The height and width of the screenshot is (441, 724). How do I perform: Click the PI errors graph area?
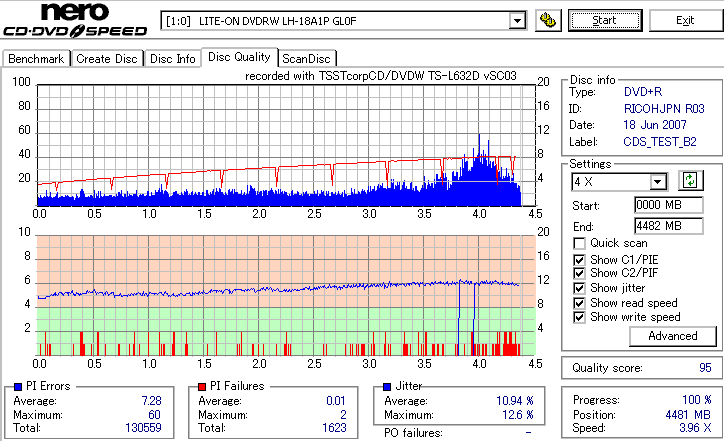(286, 145)
